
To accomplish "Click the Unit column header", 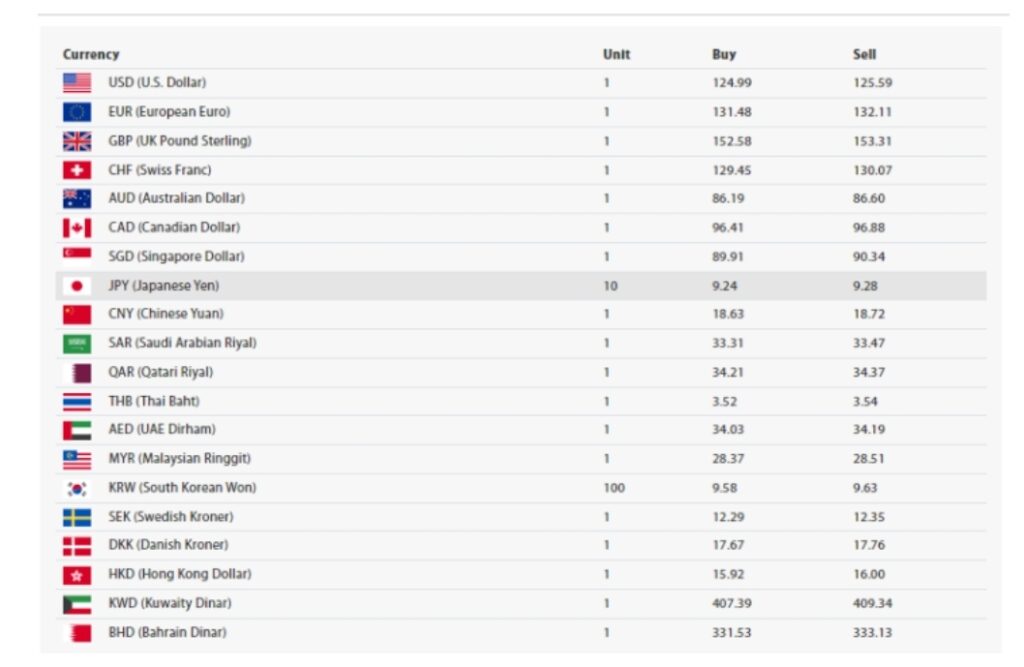I will coord(616,54).
